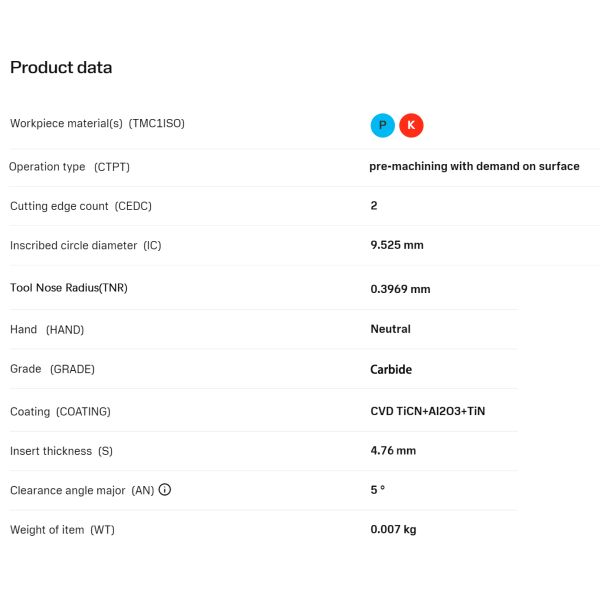The width and height of the screenshot is (600, 600).
Task: Select the Neutral hand value
Action: tap(390, 329)
